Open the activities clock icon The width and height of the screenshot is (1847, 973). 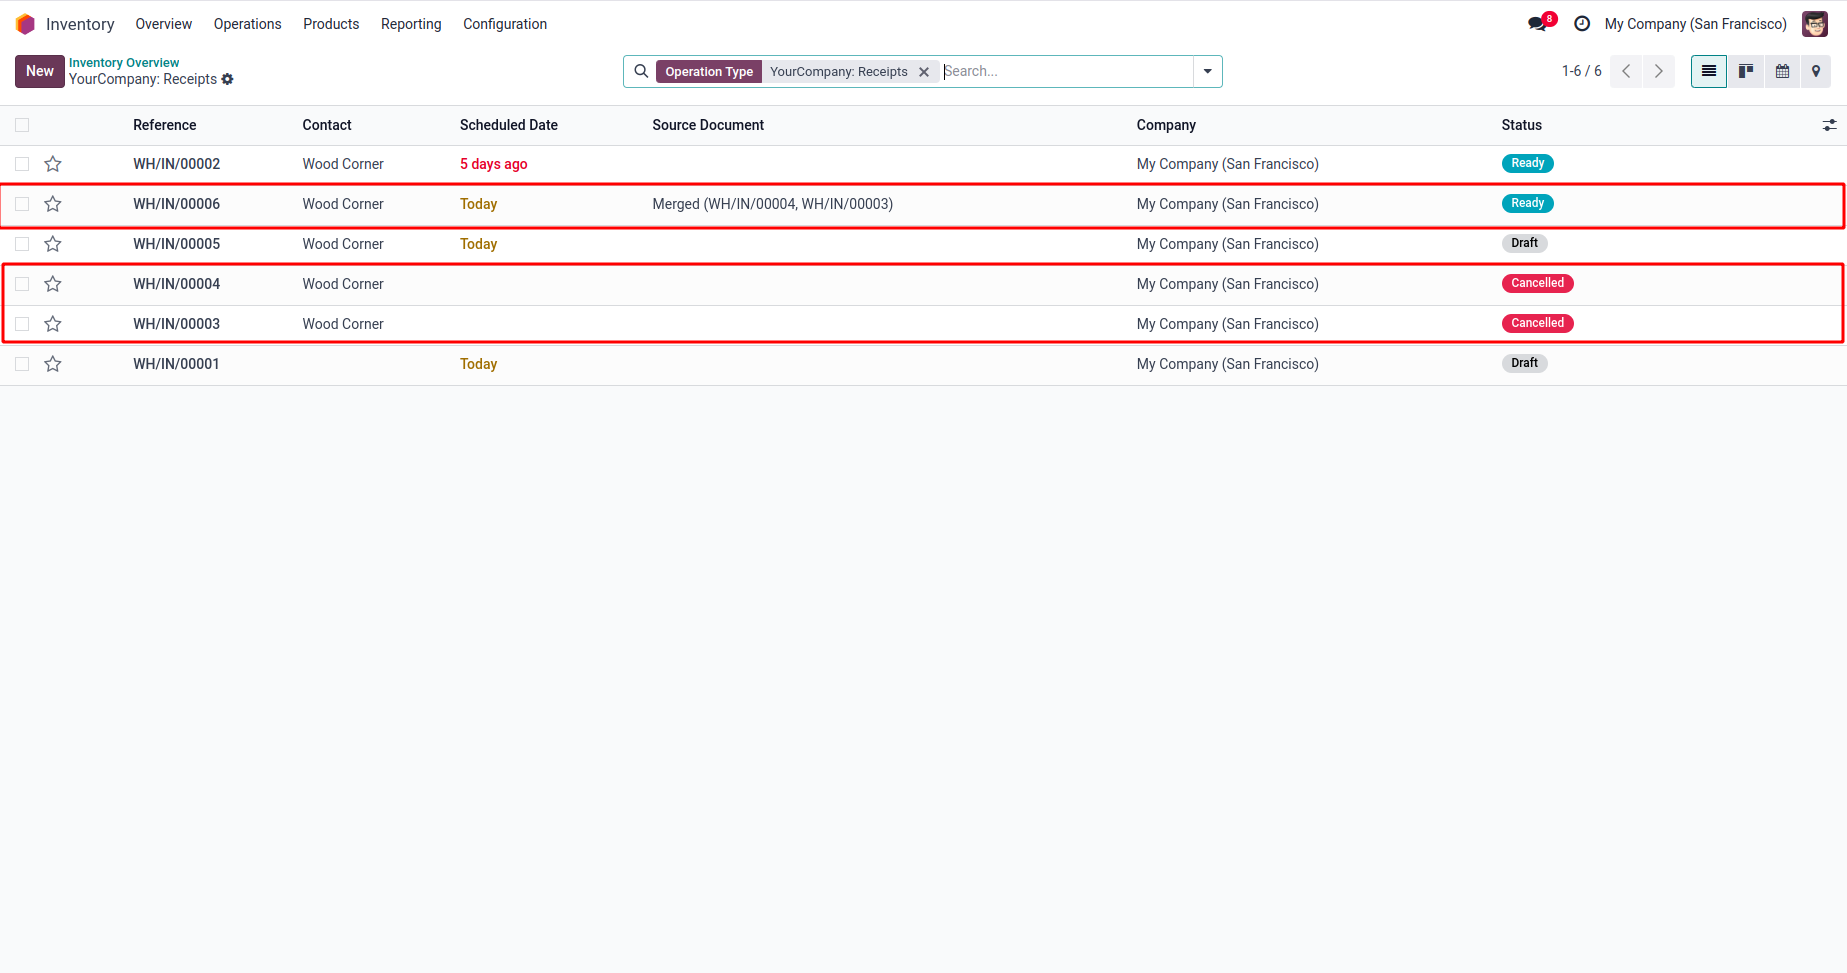click(x=1582, y=24)
